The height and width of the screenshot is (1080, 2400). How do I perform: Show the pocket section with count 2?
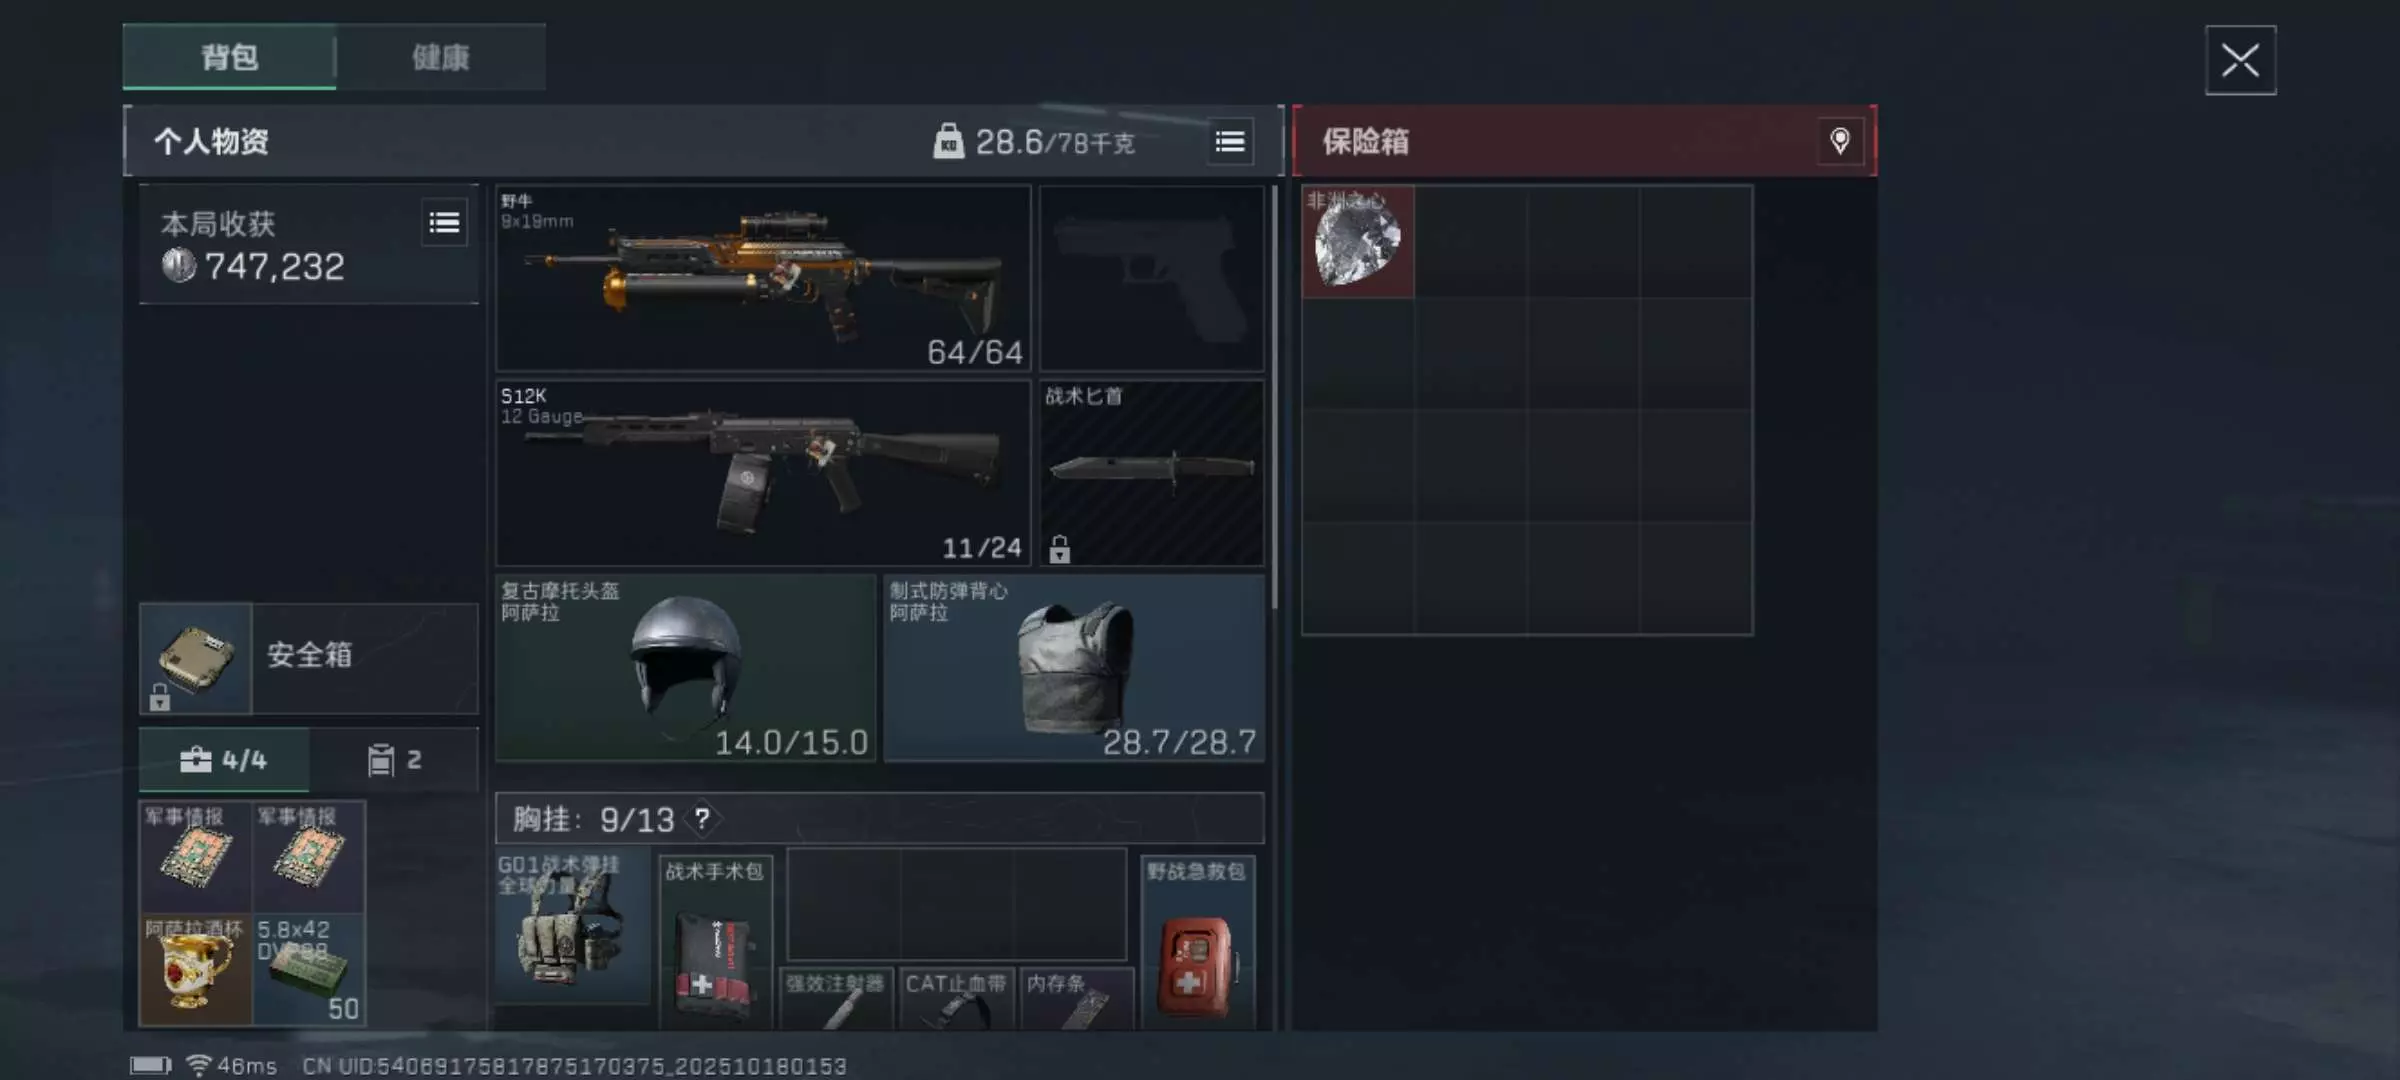(x=394, y=760)
